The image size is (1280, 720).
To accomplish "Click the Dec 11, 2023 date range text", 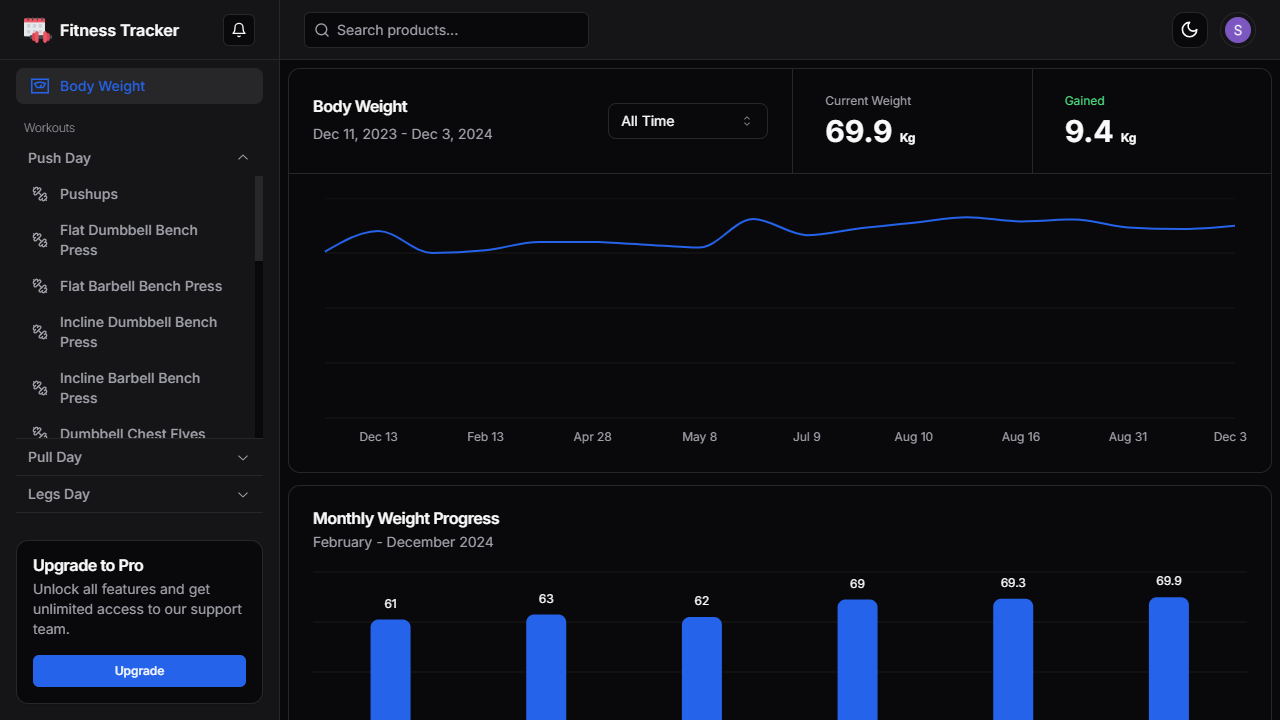I will tap(402, 134).
